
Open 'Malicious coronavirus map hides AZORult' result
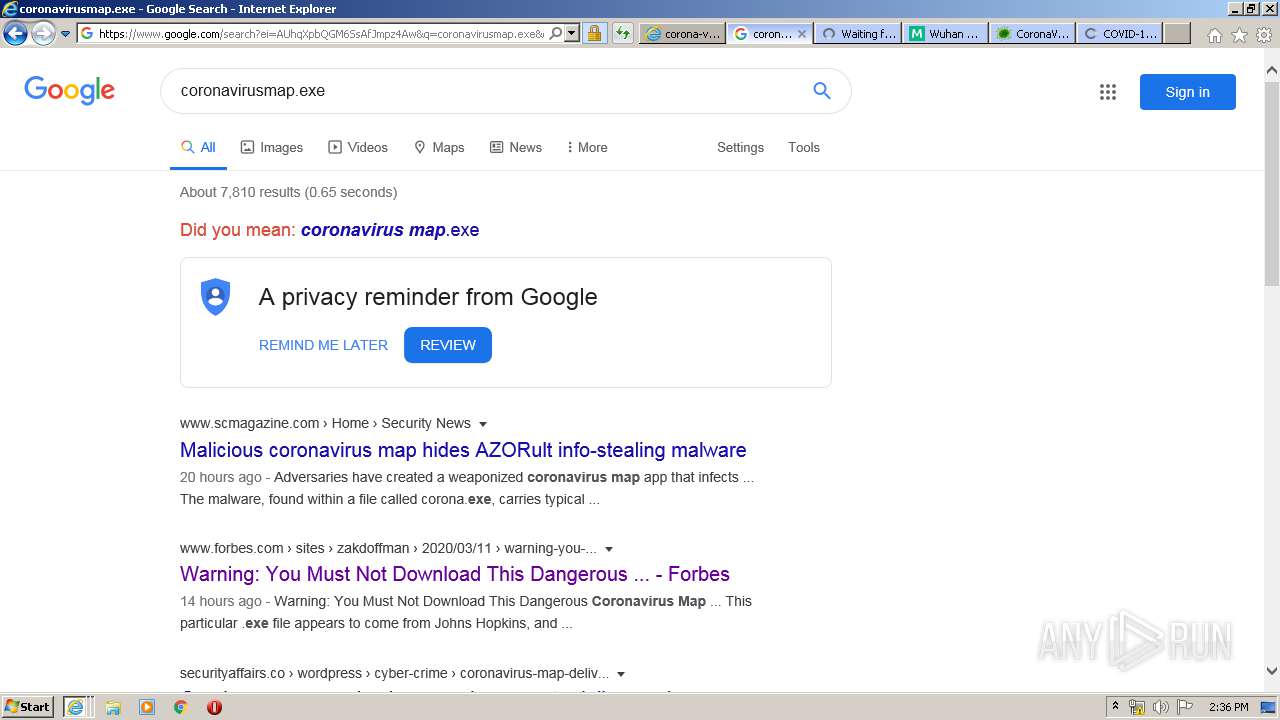[463, 450]
